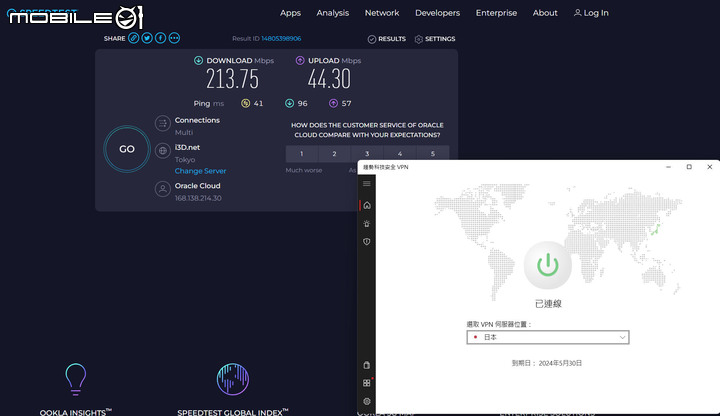
Task: Close the VPN window
Action: pos(709,167)
